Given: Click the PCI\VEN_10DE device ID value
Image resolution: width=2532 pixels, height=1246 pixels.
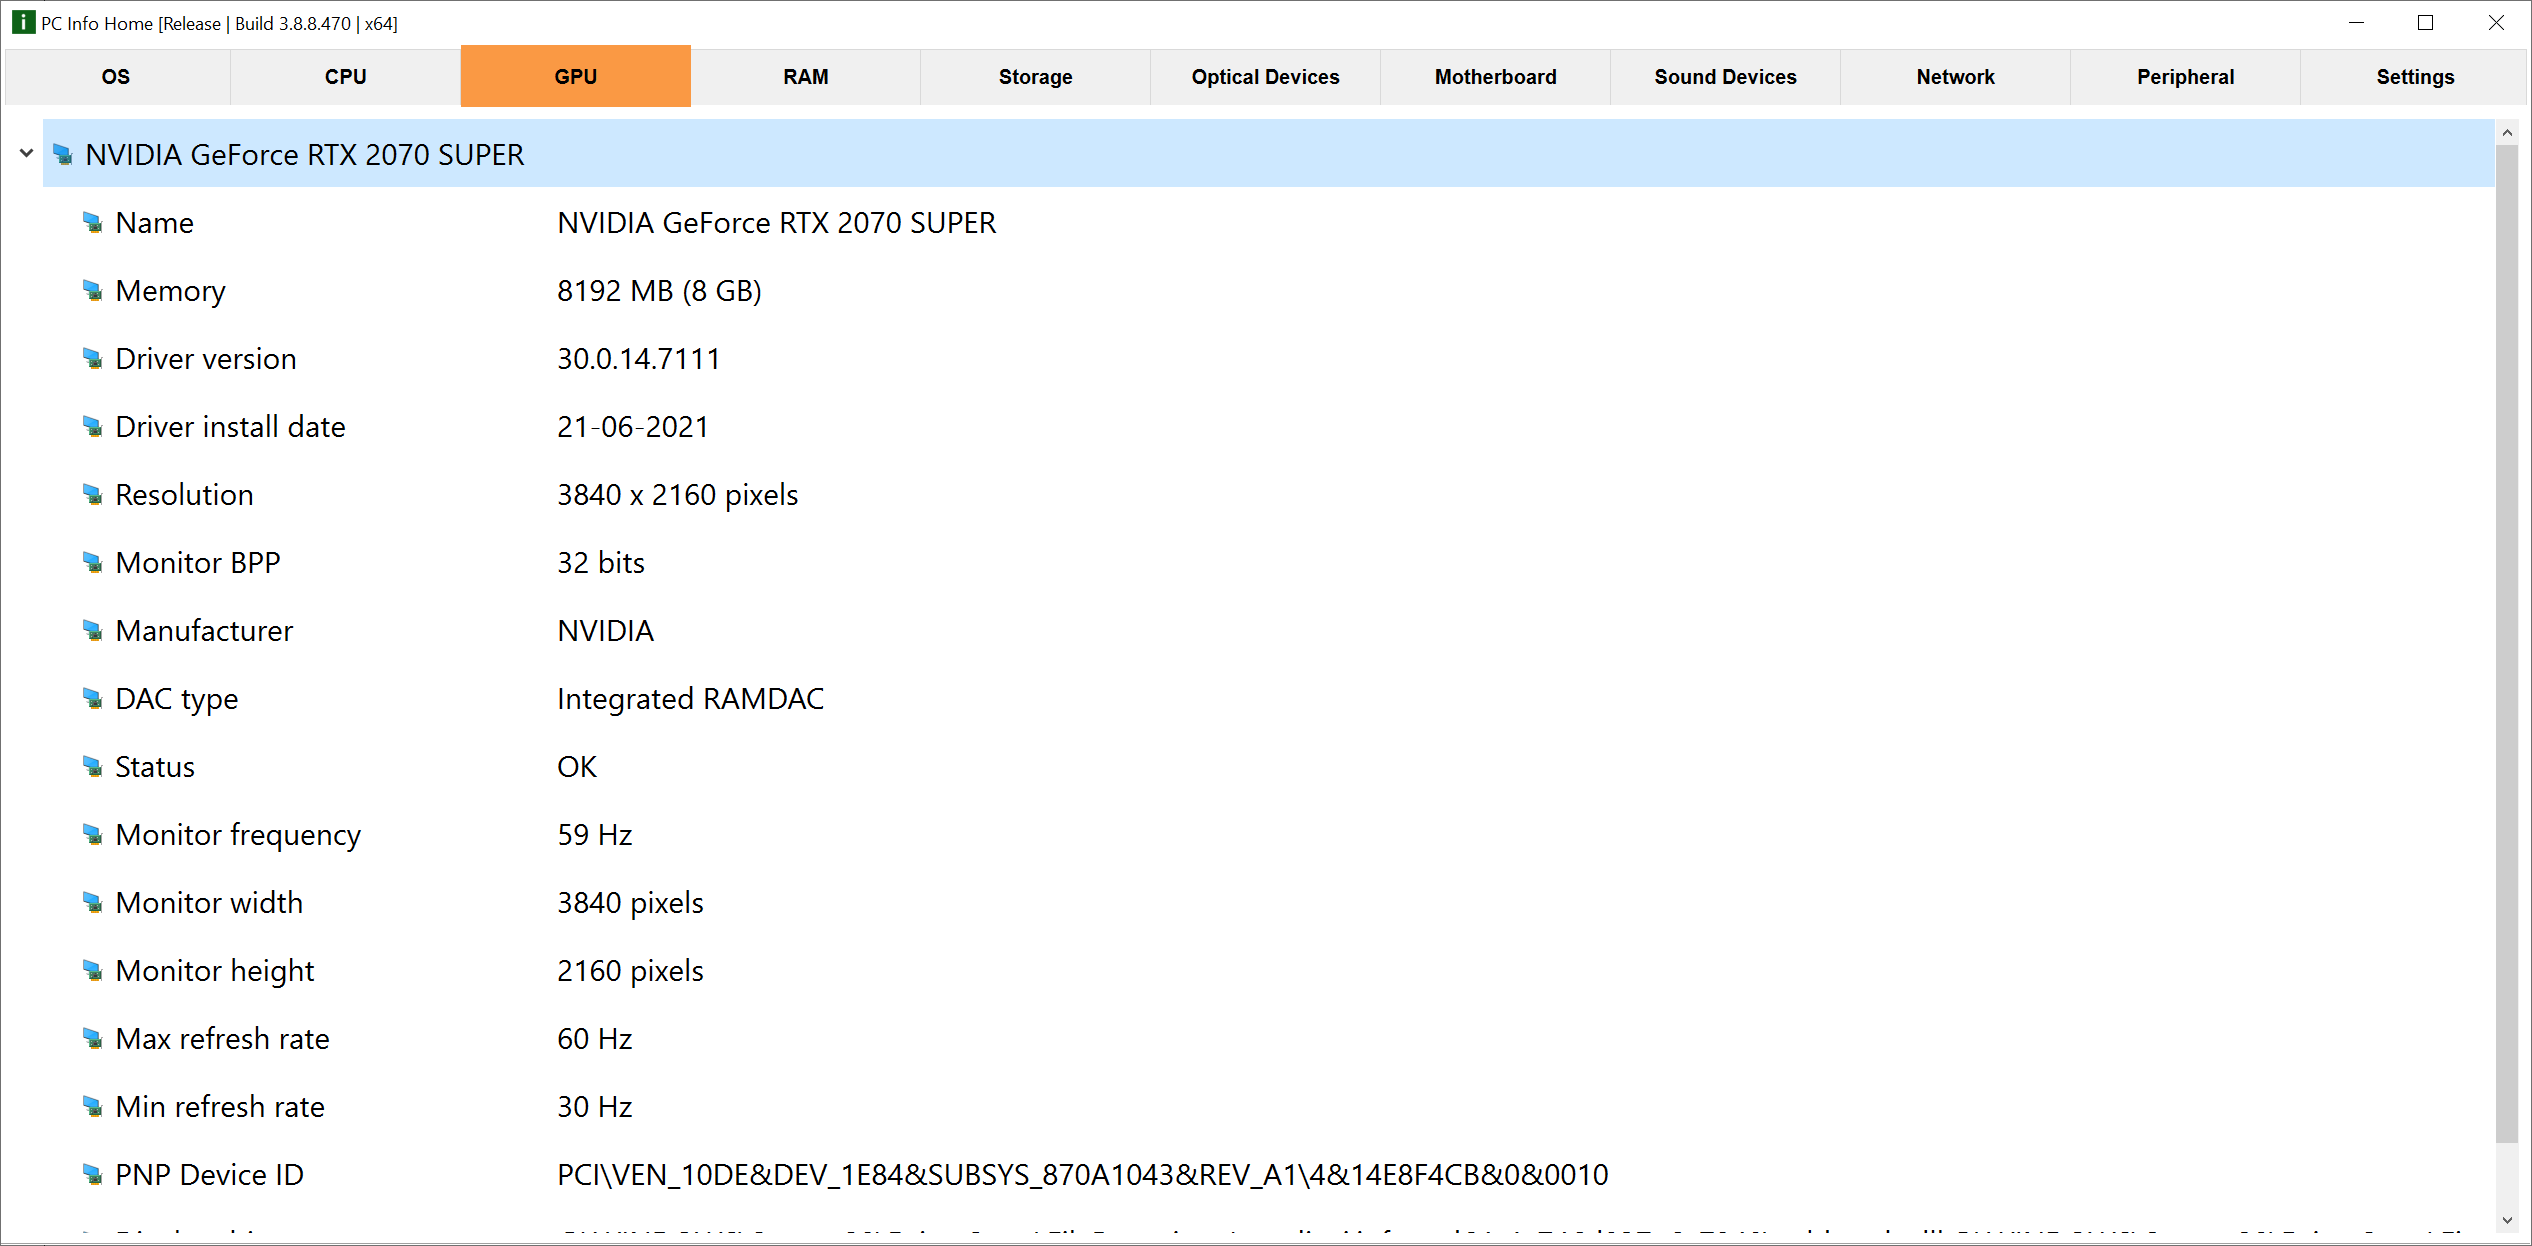Looking at the screenshot, I should pos(1083,1175).
